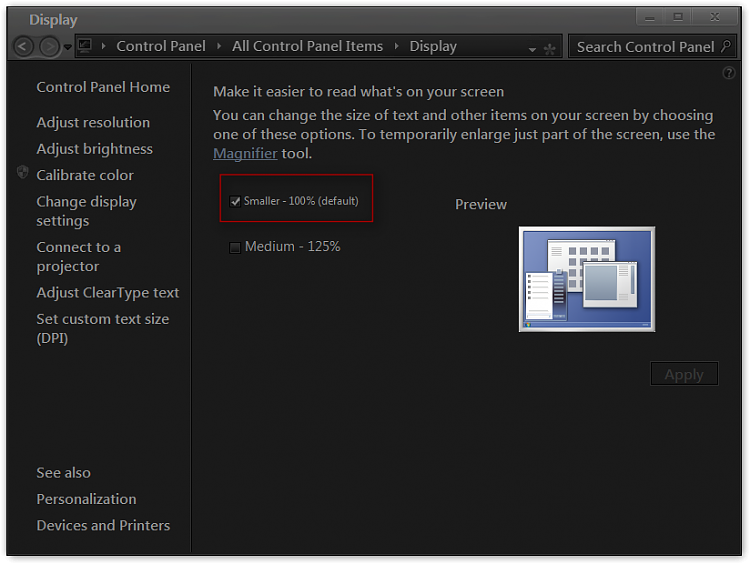The height and width of the screenshot is (564, 750).
Task: Refresh the address bar location
Action: pyautogui.click(x=550, y=49)
